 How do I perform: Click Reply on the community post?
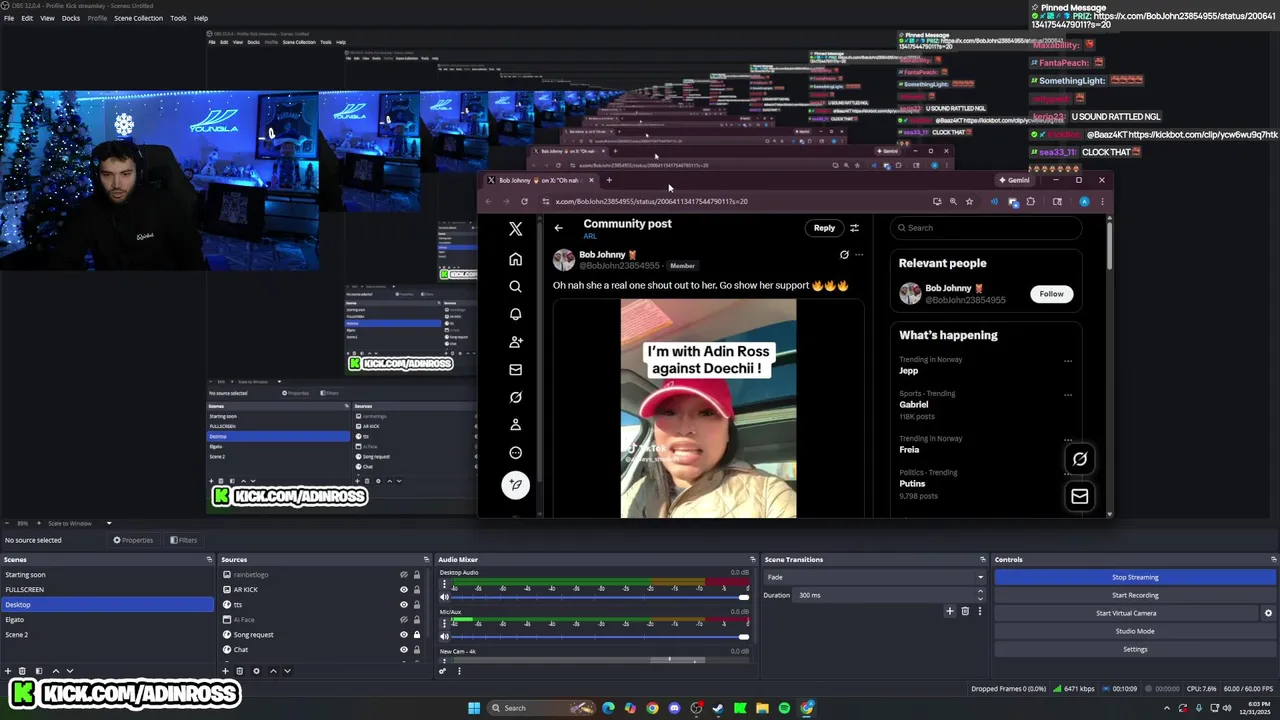[824, 228]
